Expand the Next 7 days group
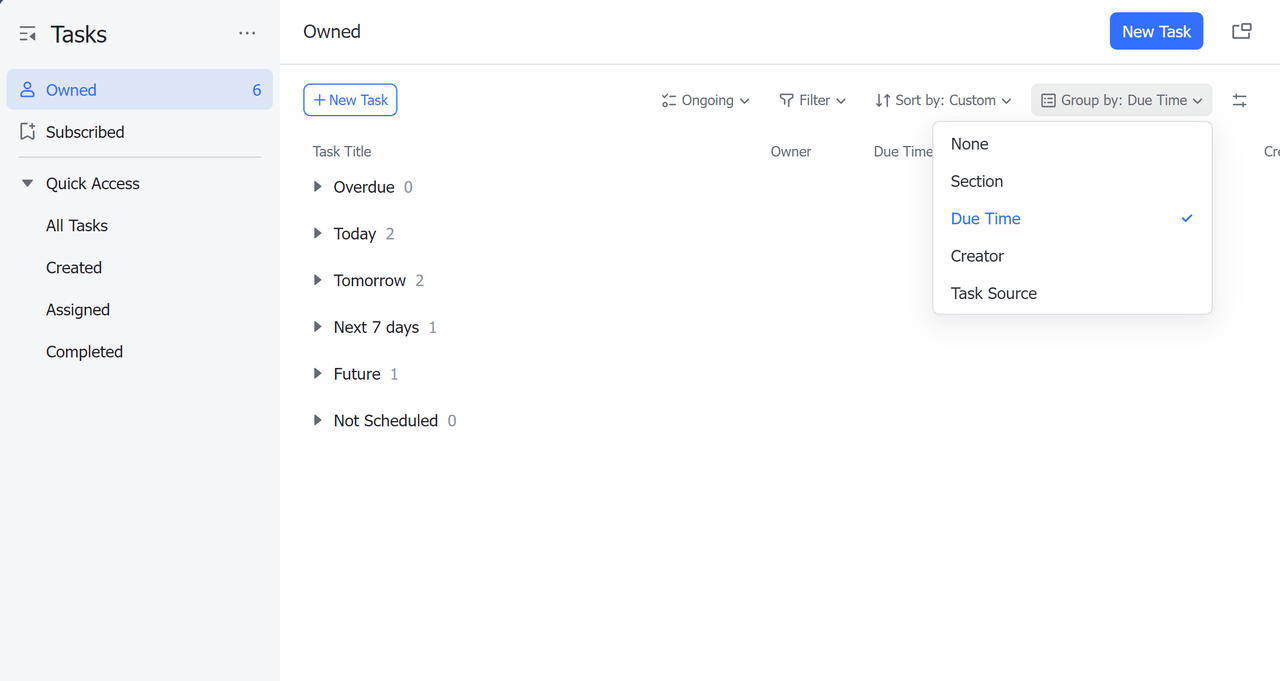Viewport: 1280px width, 681px height. [318, 327]
